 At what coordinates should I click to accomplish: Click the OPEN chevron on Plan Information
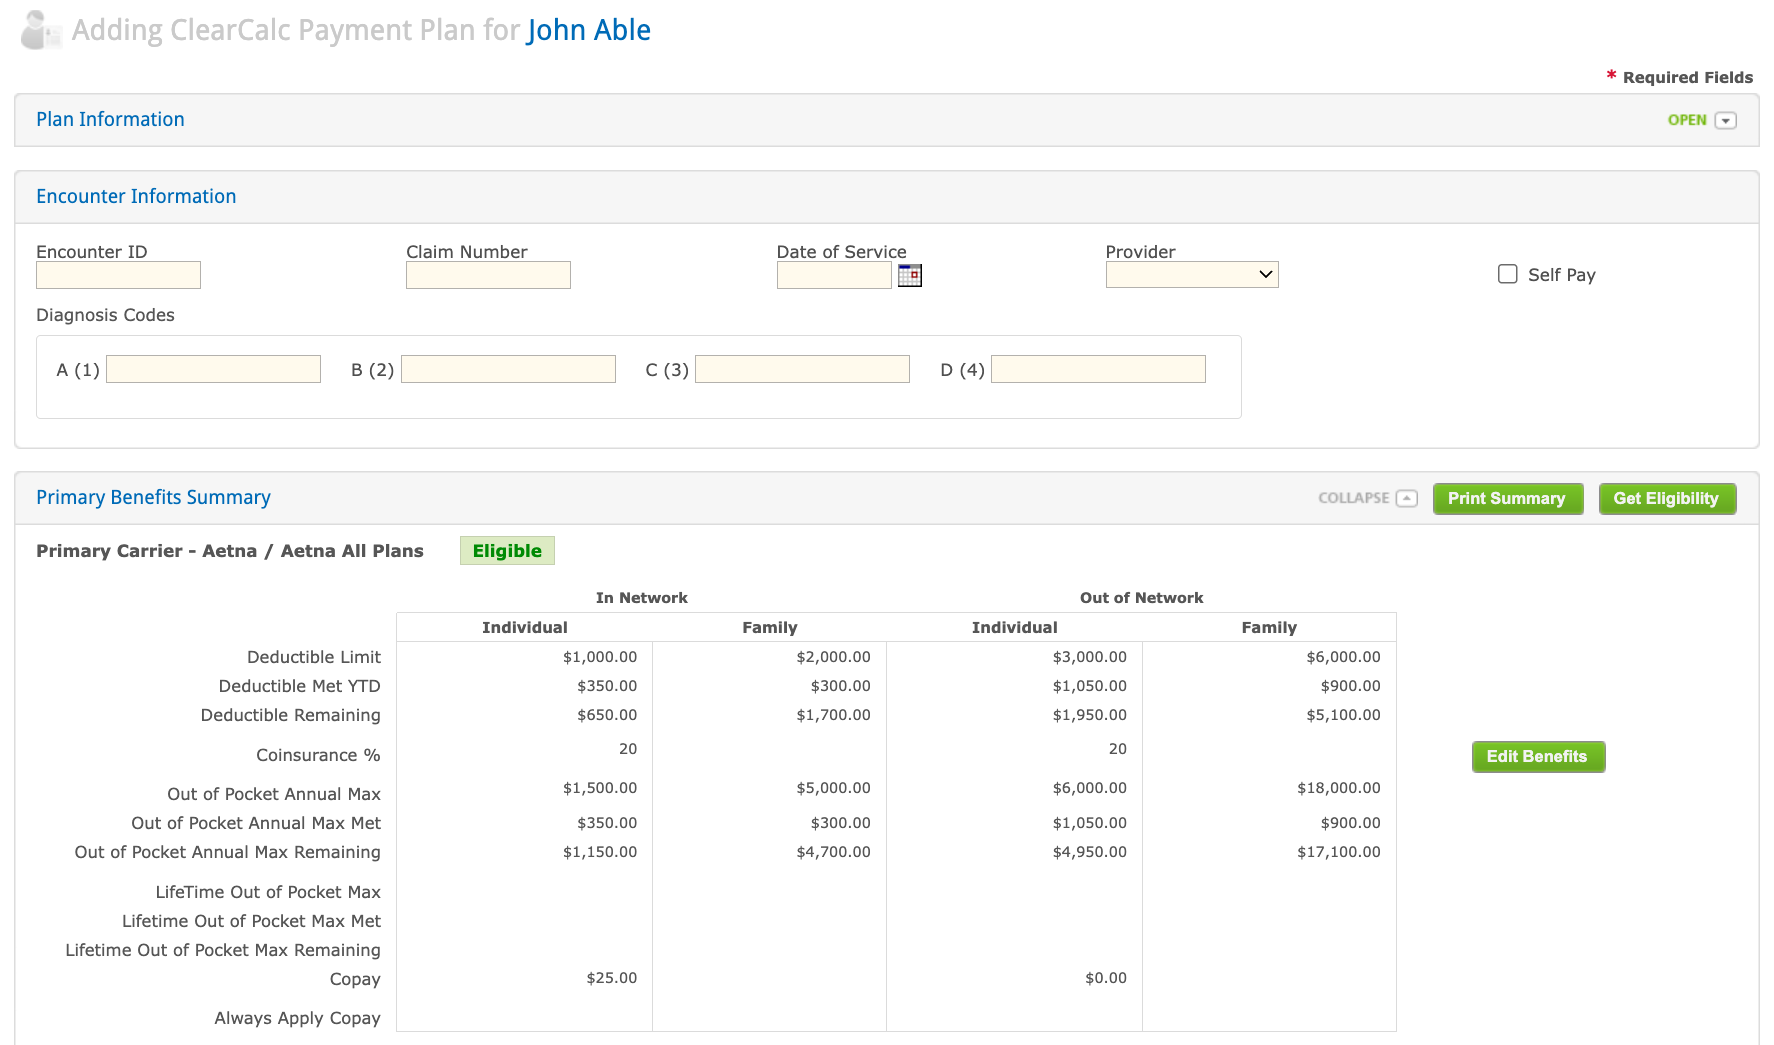1725,119
